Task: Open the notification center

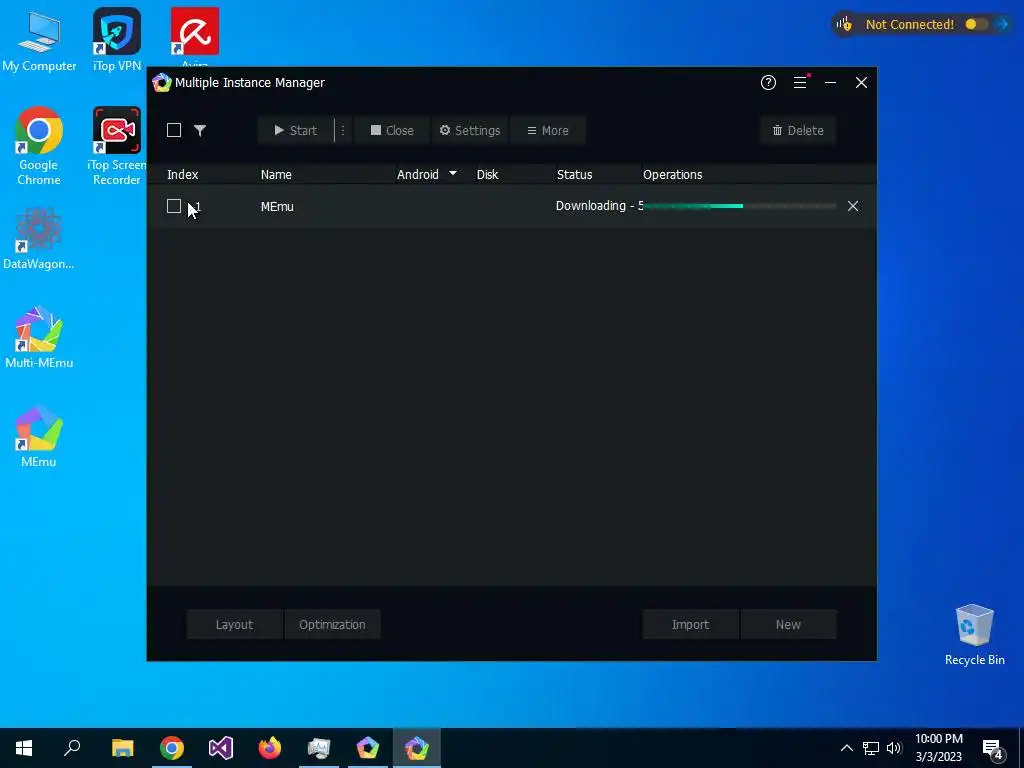Action: (x=993, y=748)
